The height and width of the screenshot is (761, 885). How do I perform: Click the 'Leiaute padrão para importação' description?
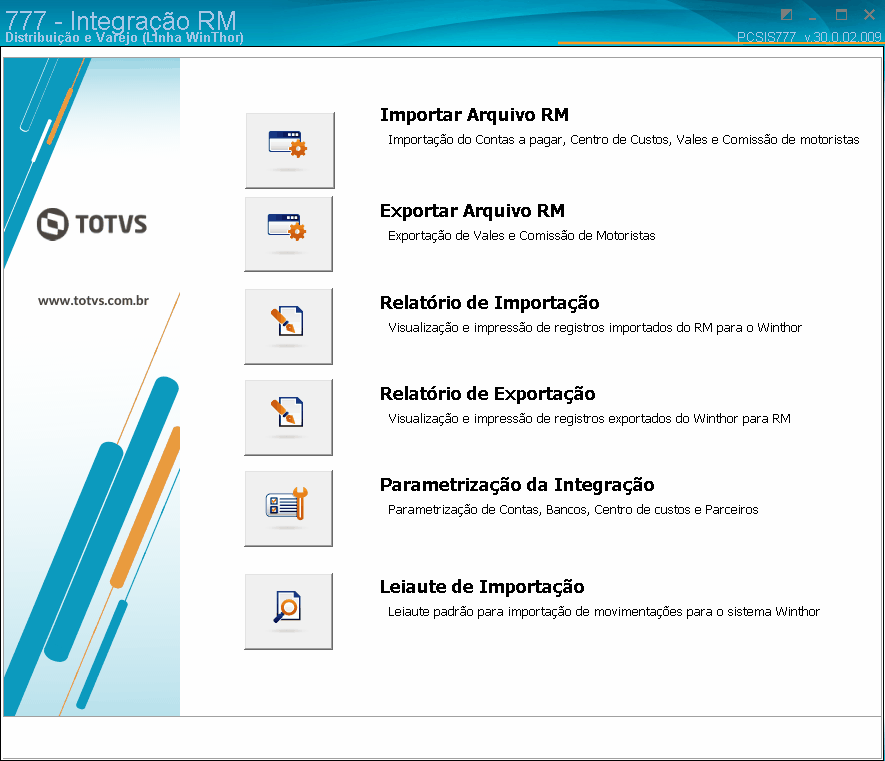point(603,611)
